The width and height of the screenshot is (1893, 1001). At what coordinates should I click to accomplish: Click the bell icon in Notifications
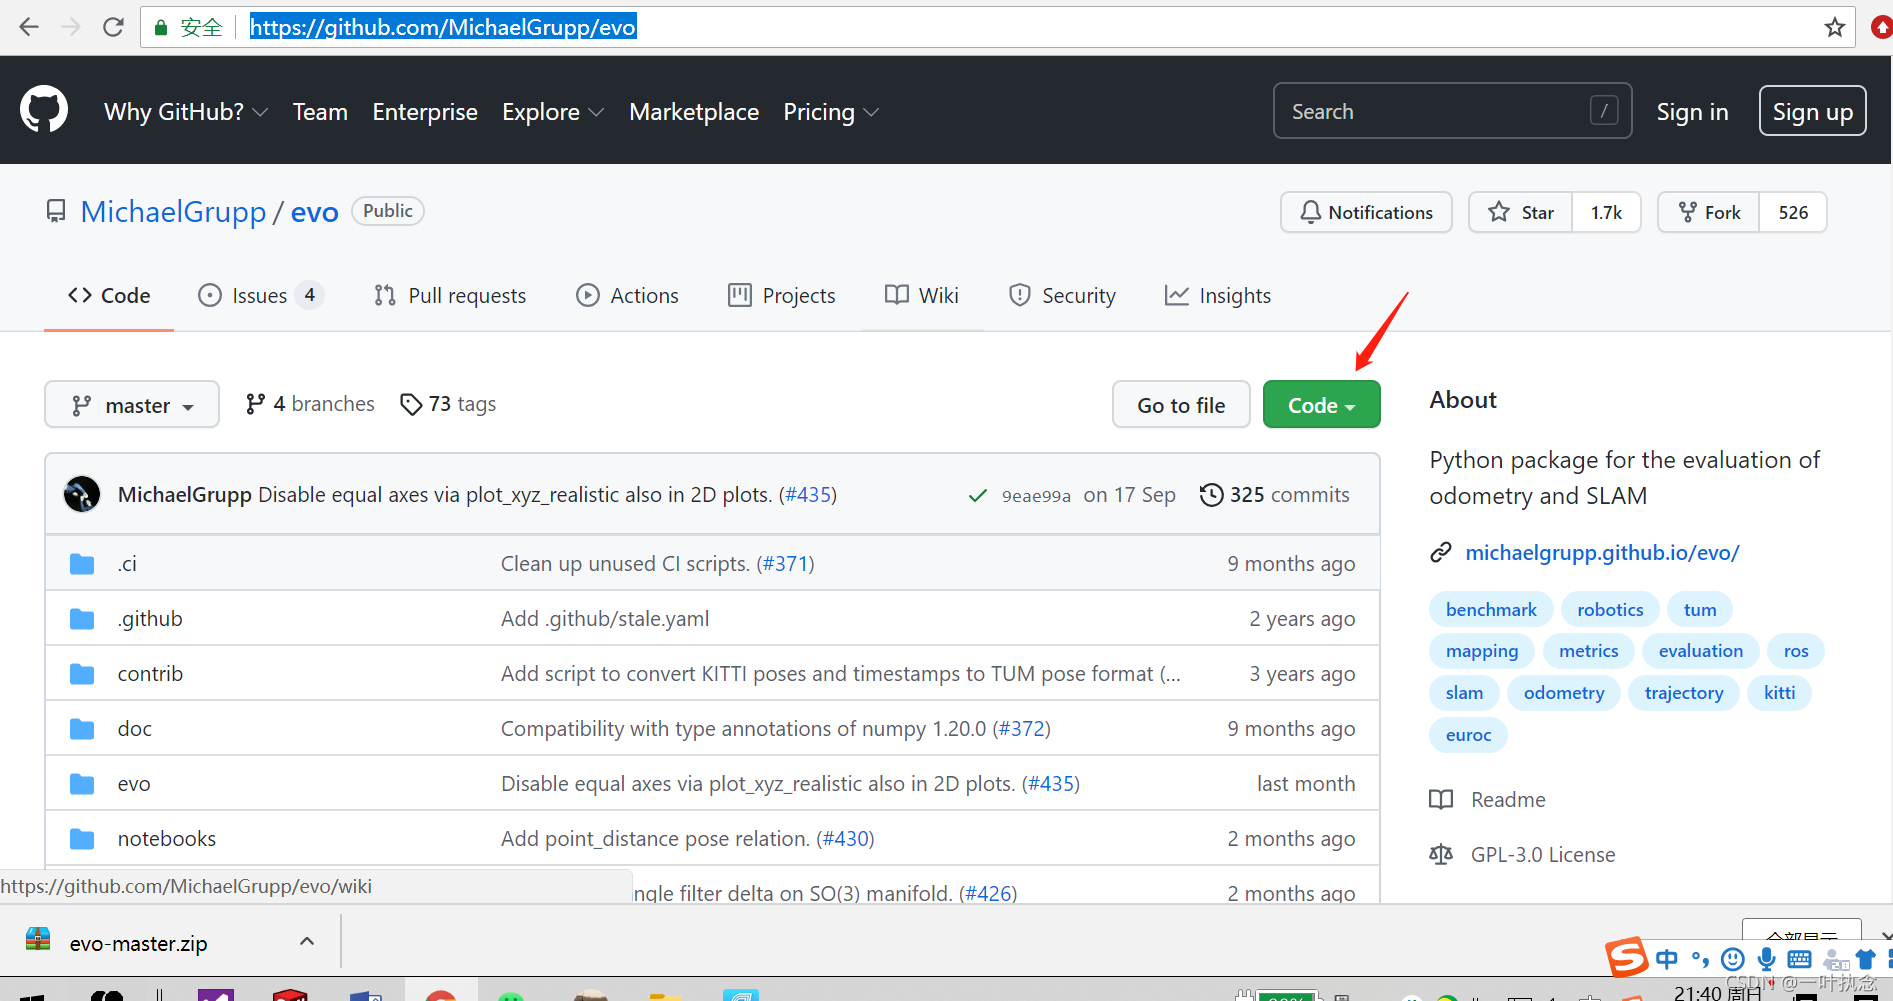coord(1310,212)
